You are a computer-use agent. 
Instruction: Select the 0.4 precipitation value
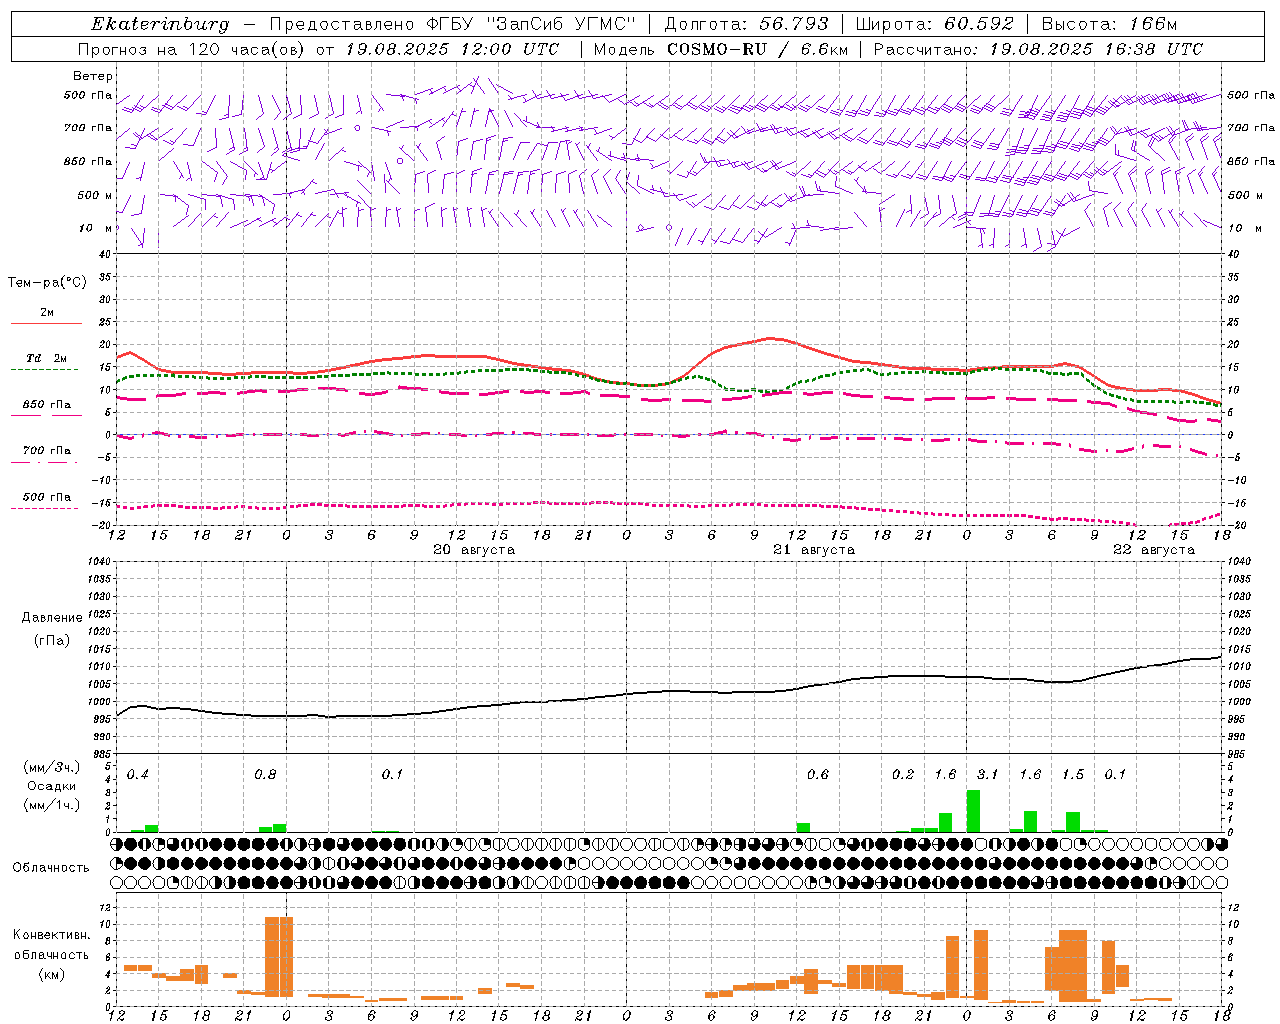(138, 775)
